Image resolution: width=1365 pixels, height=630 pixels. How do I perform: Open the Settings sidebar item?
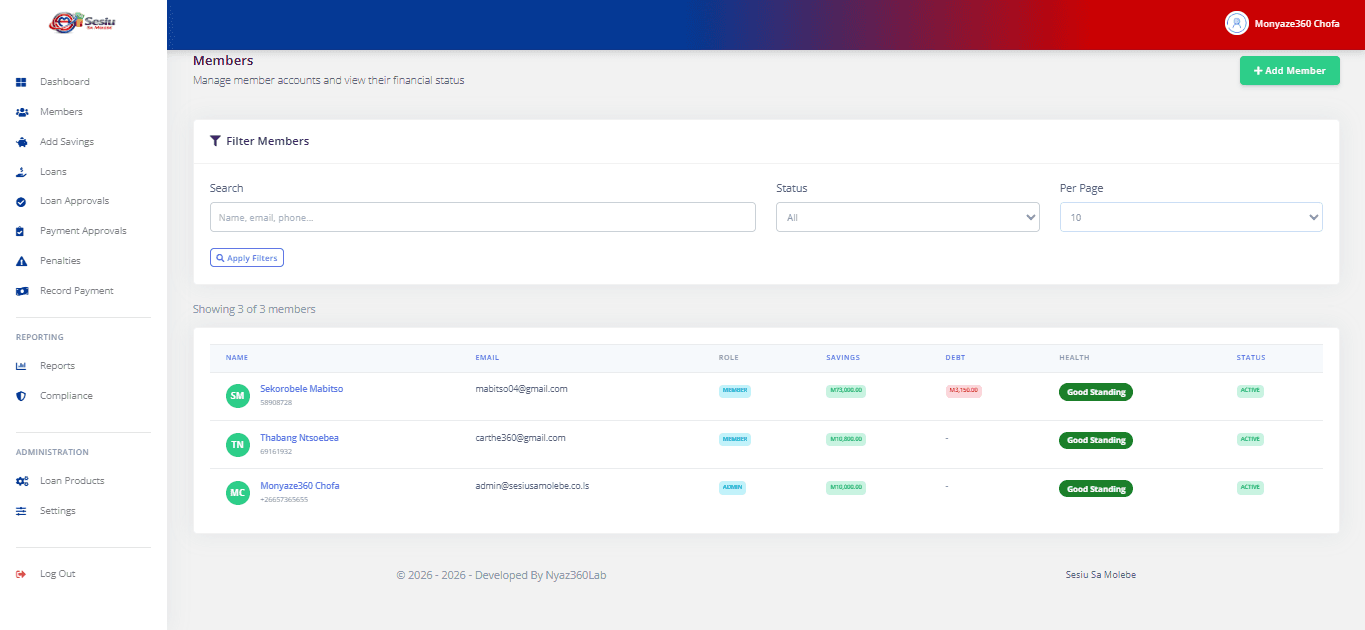pyautogui.click(x=57, y=511)
